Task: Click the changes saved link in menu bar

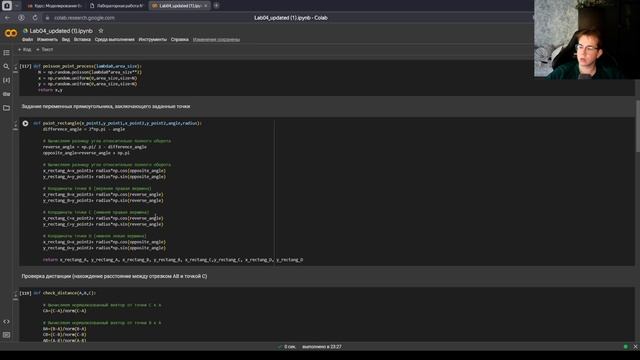Action: (216, 40)
